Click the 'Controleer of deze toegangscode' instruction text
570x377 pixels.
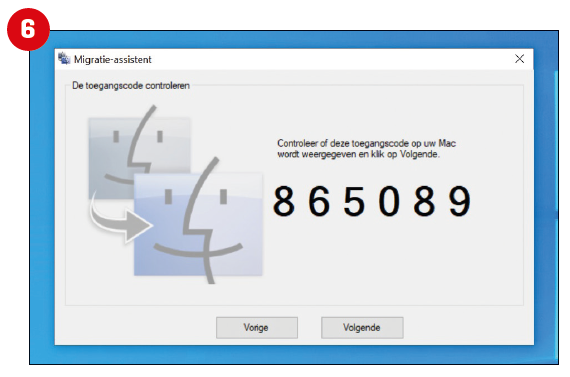click(366, 148)
